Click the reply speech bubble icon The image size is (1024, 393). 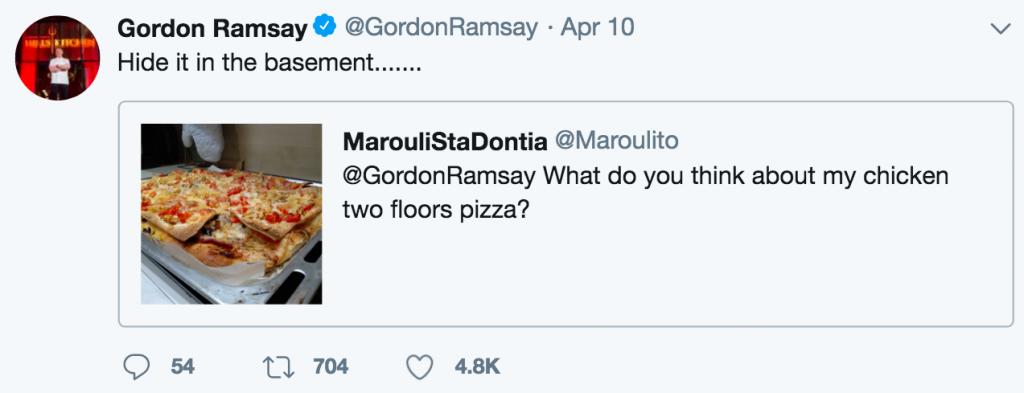(136, 367)
